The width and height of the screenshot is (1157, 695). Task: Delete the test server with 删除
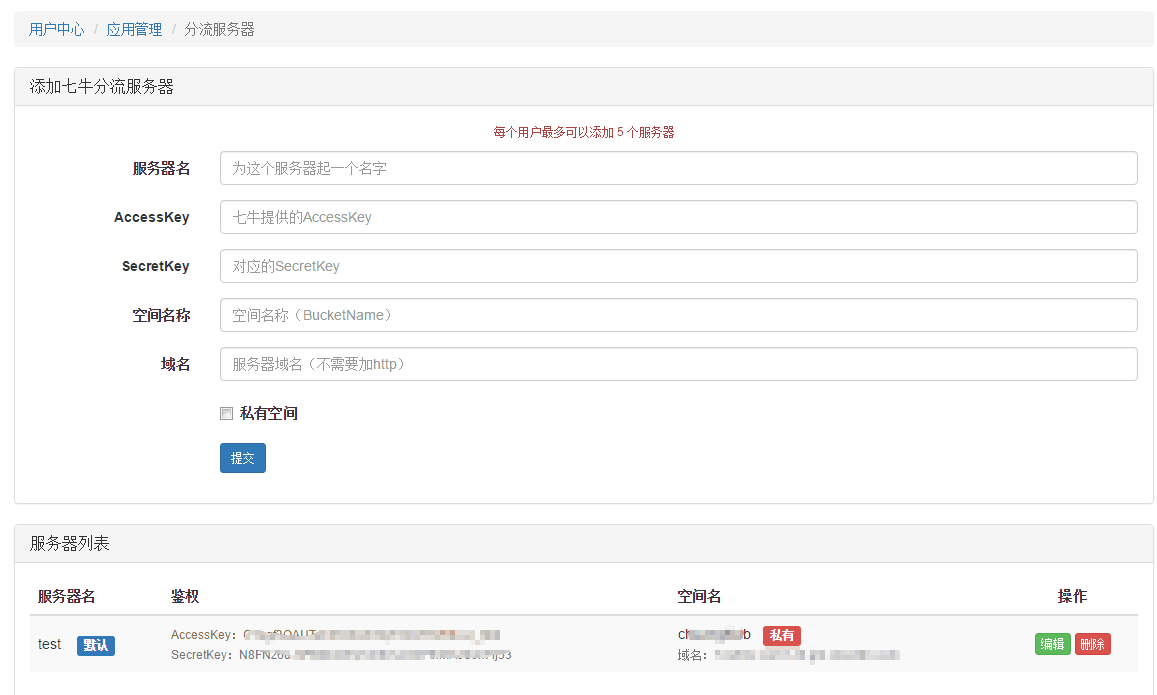[1092, 644]
